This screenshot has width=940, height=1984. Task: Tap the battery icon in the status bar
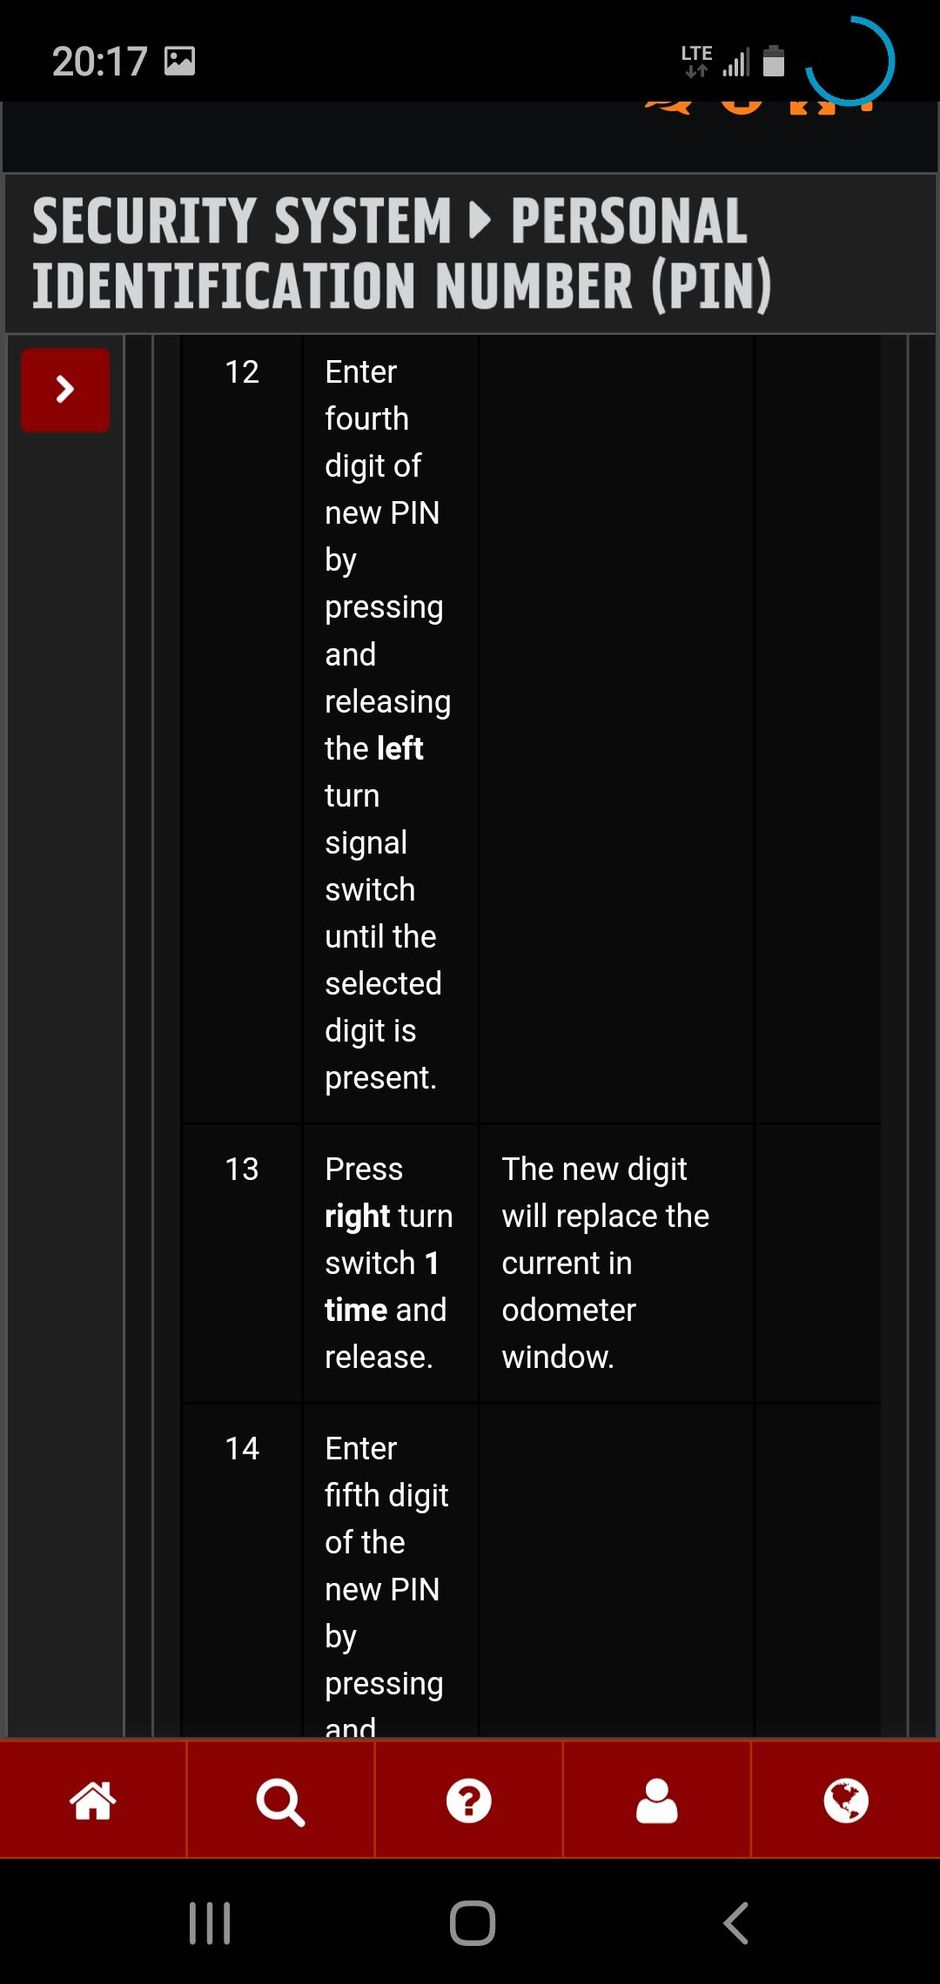(773, 61)
